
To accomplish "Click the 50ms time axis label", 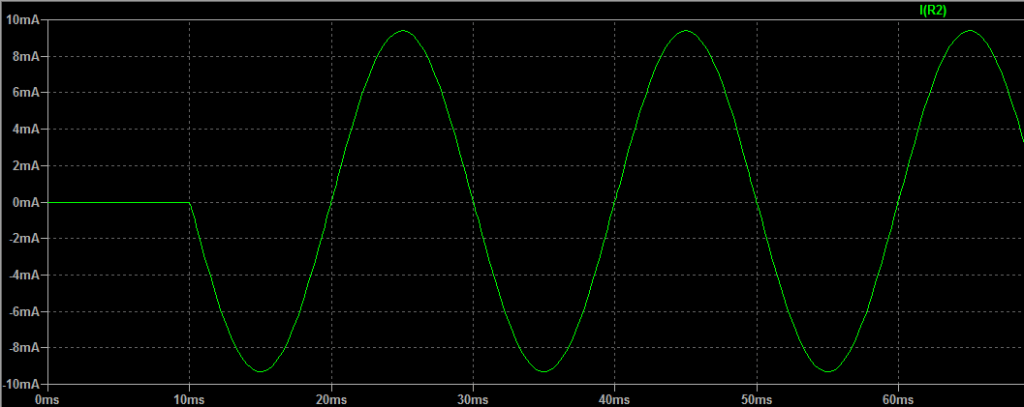I will click(x=756, y=397).
